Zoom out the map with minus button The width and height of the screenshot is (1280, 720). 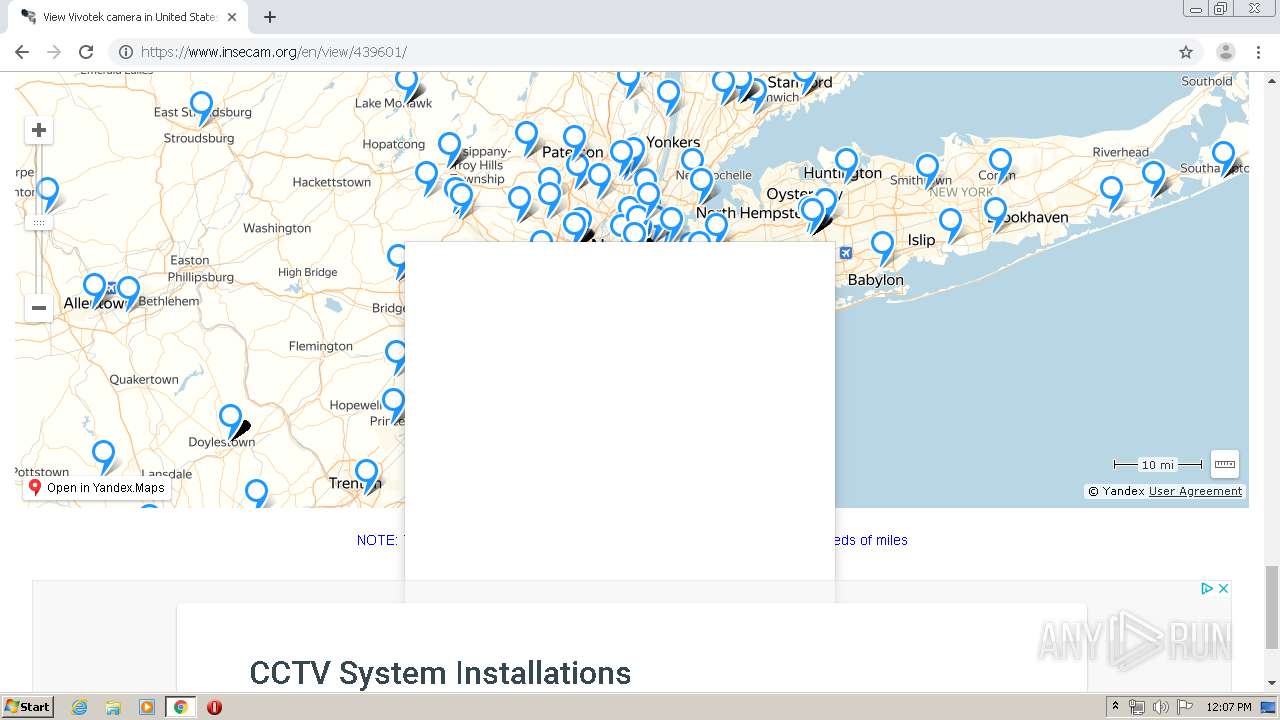(39, 308)
